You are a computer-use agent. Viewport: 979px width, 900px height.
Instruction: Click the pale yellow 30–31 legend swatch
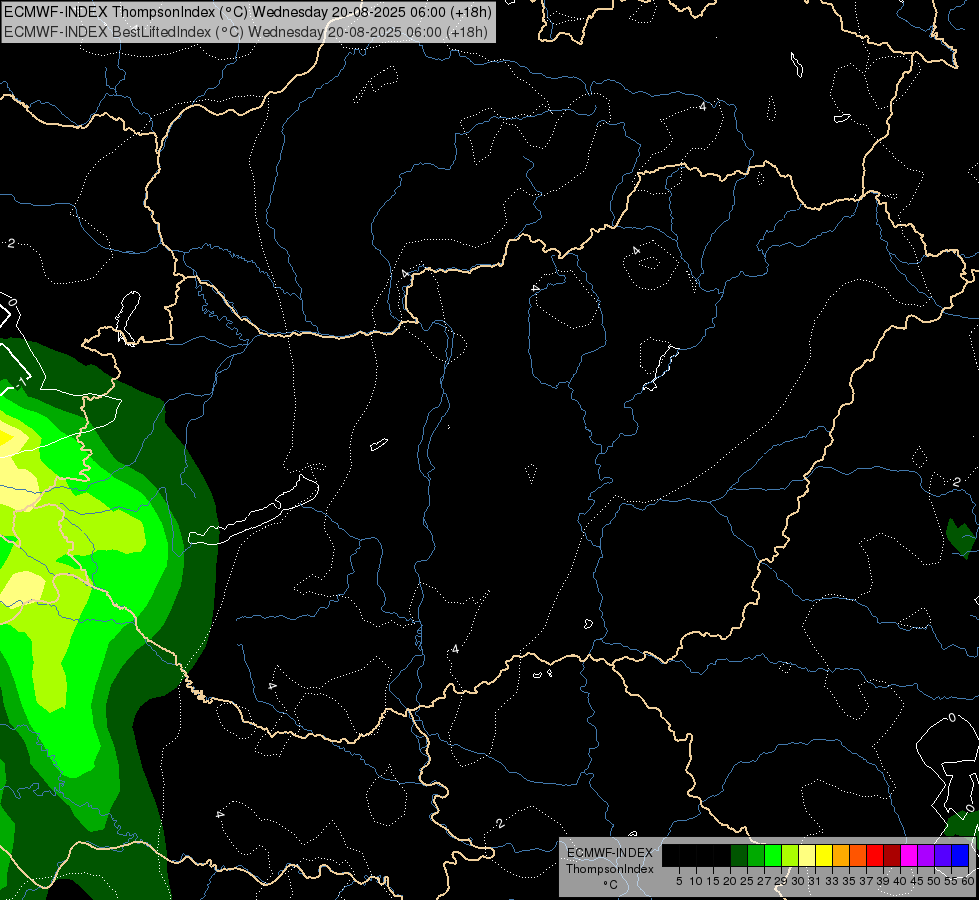coord(807,855)
